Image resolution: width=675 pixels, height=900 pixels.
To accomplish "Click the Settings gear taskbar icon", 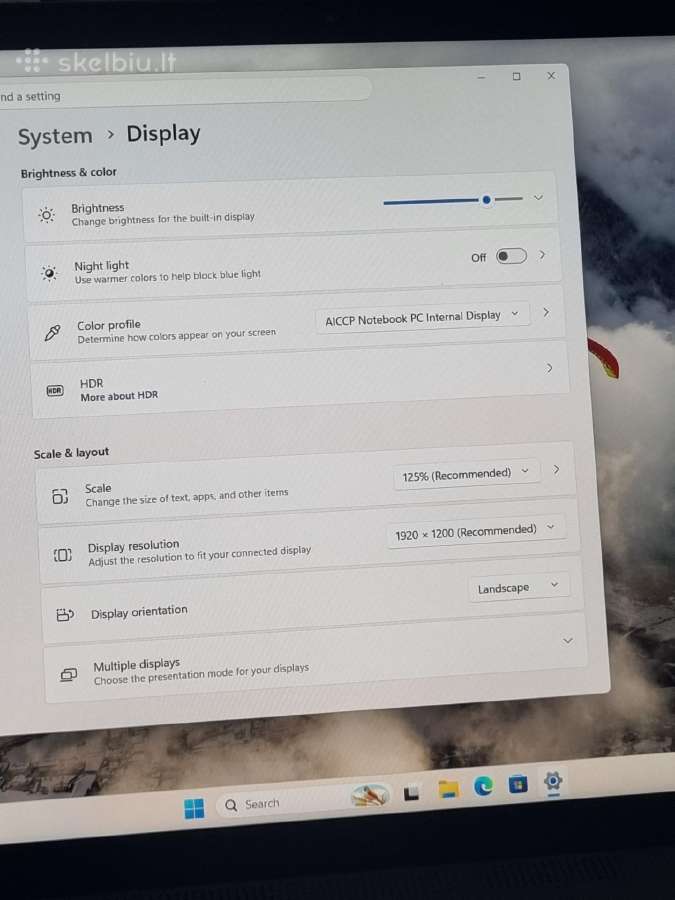I will coord(553,781).
